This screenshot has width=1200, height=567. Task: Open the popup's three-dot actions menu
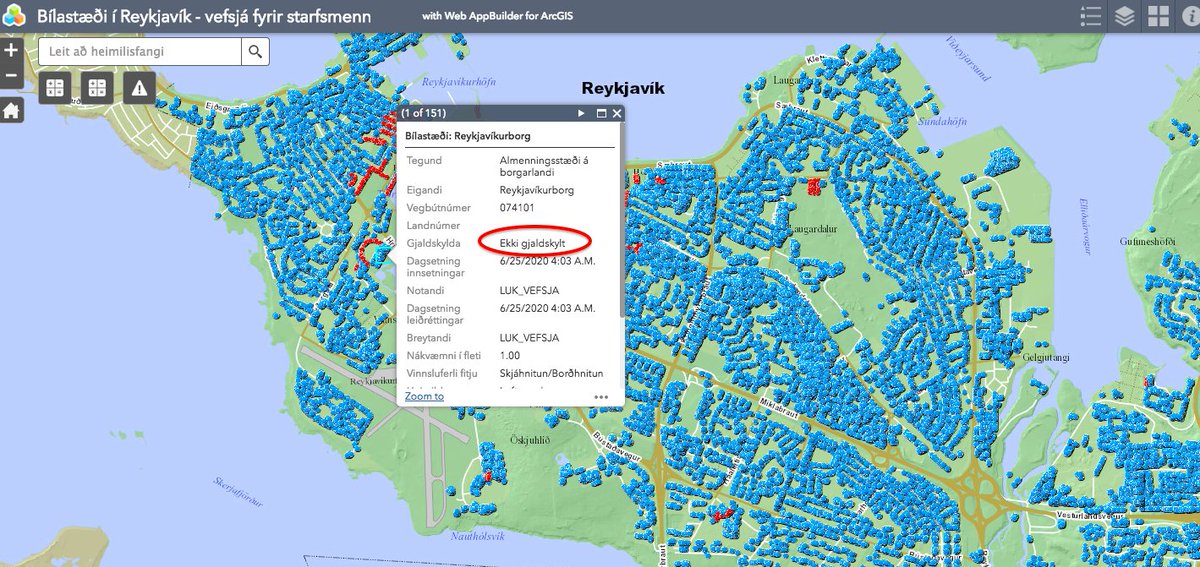(601, 396)
